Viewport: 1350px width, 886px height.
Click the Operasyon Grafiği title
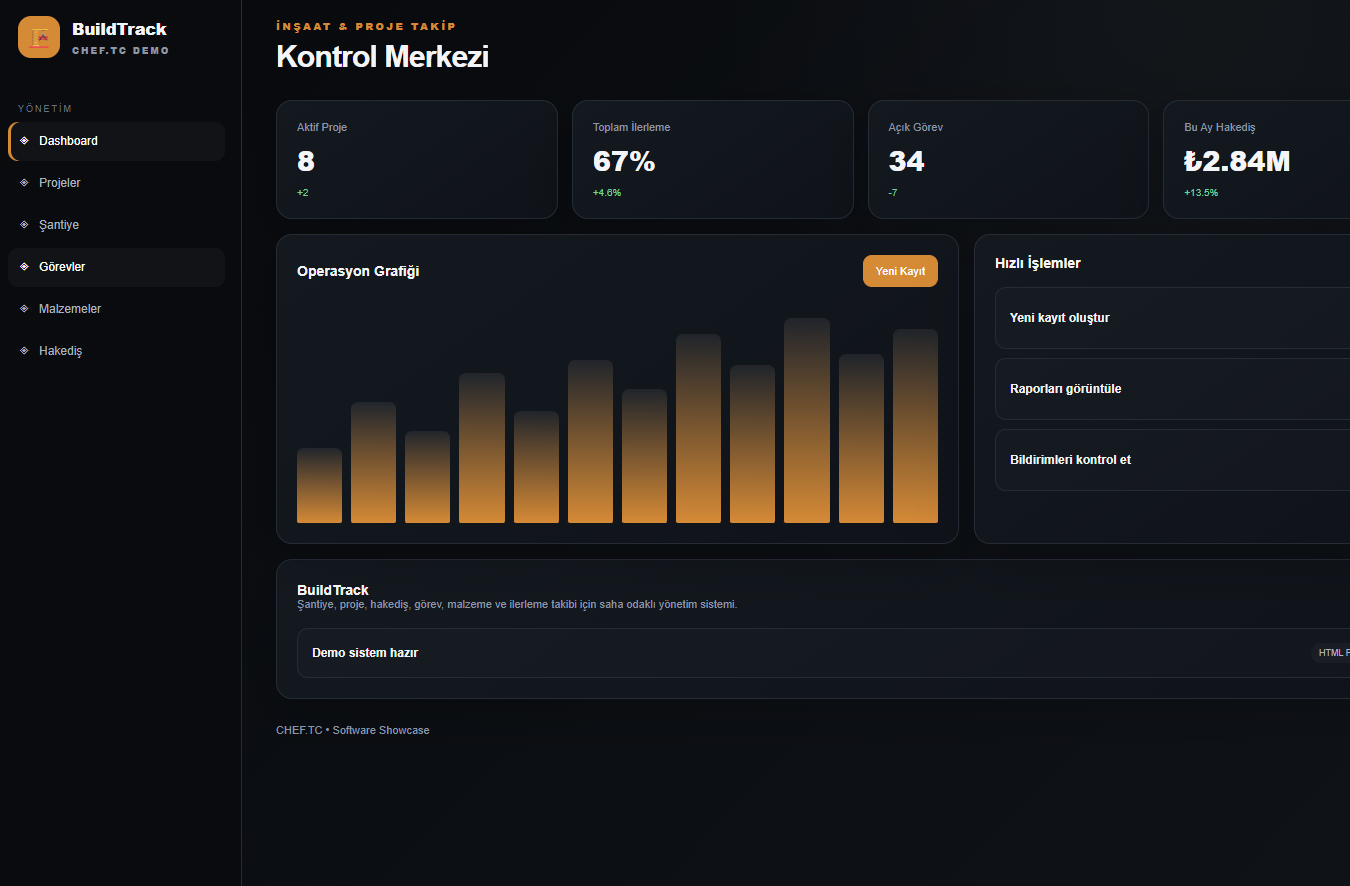(x=358, y=271)
